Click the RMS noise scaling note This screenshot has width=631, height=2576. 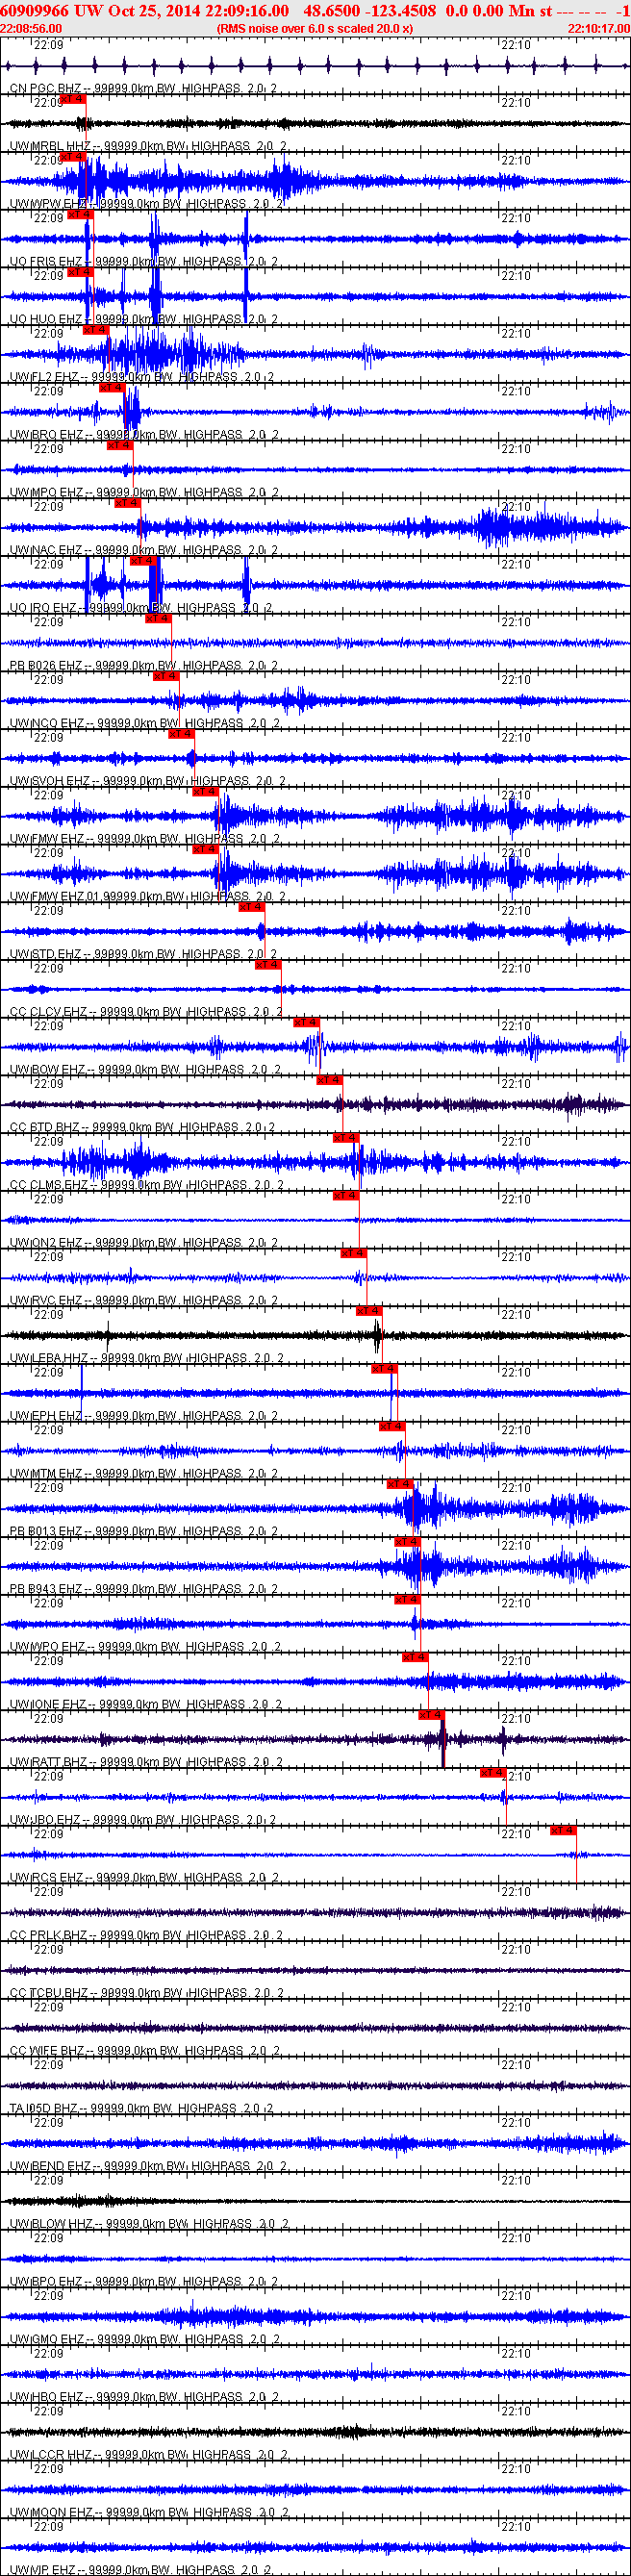click(x=315, y=29)
